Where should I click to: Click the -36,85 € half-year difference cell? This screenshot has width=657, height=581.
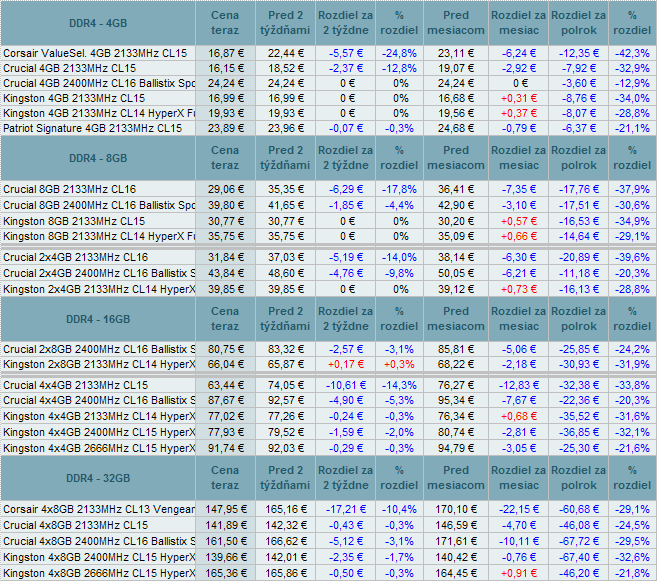click(579, 432)
